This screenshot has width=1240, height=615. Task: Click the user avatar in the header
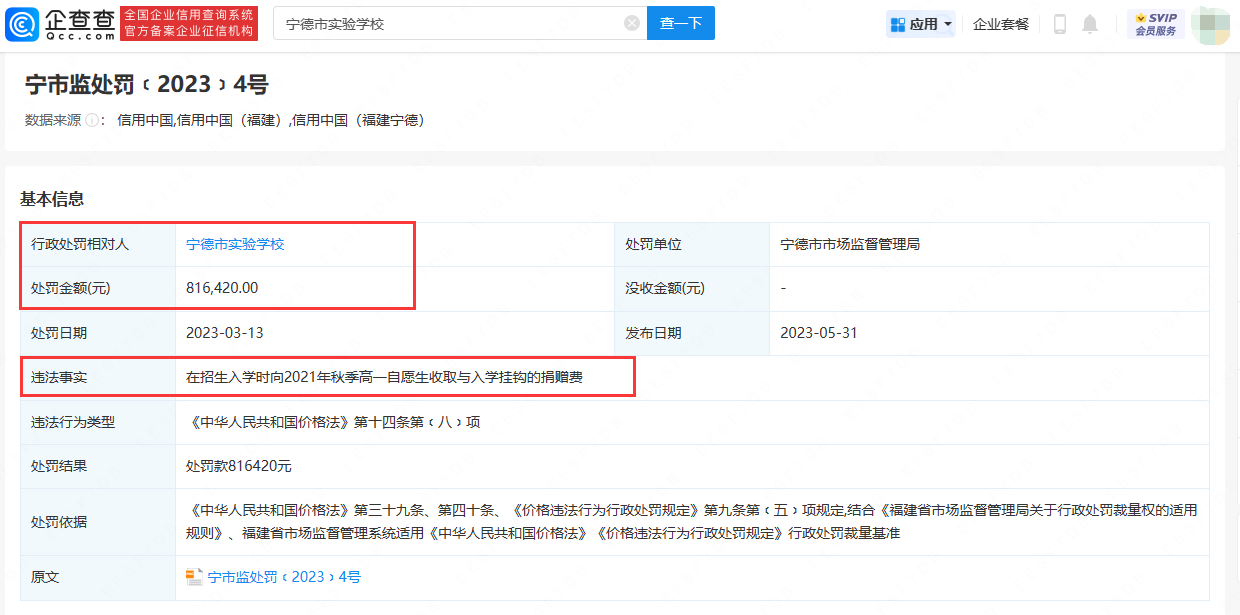(x=1209, y=24)
